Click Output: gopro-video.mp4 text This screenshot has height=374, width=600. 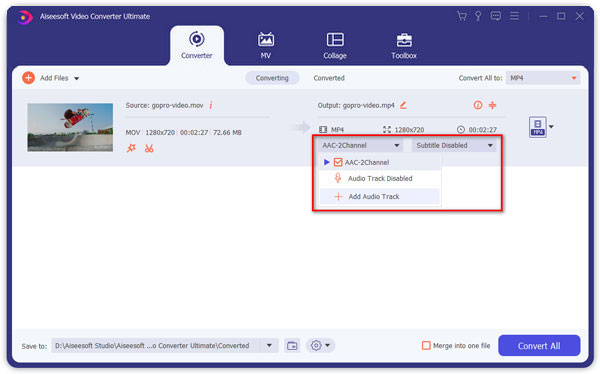pos(356,105)
